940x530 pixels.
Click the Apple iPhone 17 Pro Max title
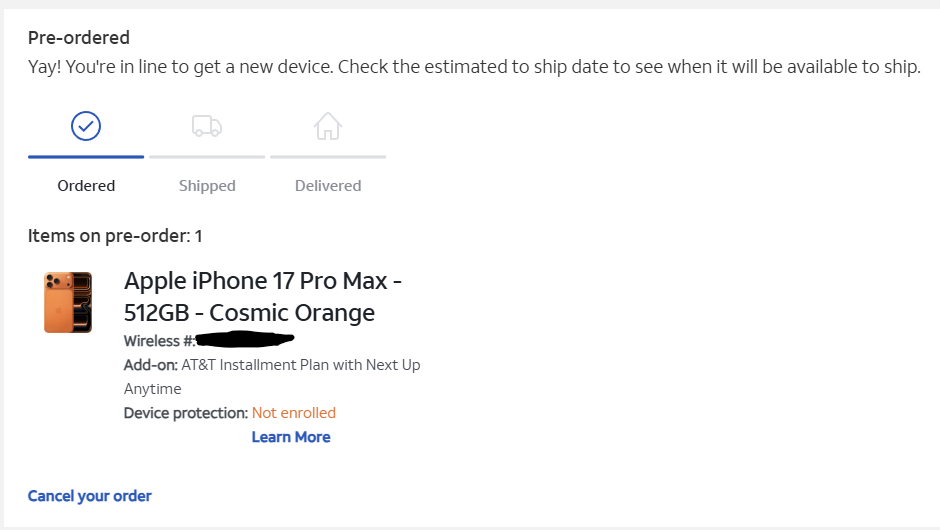click(263, 296)
